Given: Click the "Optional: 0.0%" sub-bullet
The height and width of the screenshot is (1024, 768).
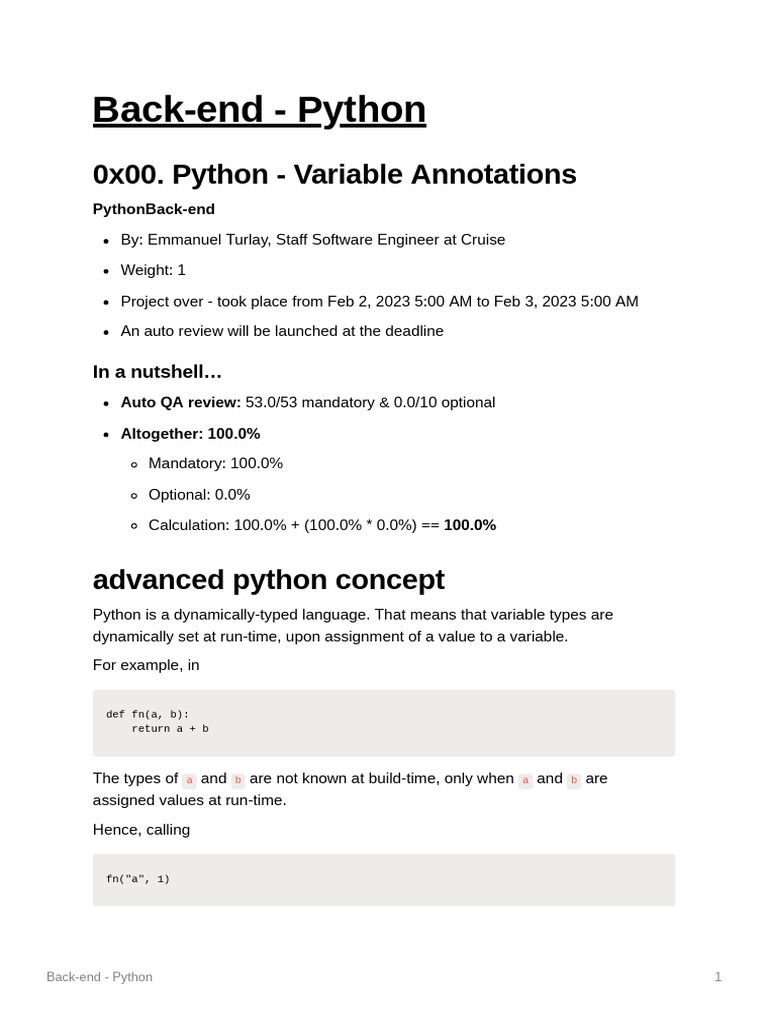Looking at the screenshot, I should 199,494.
